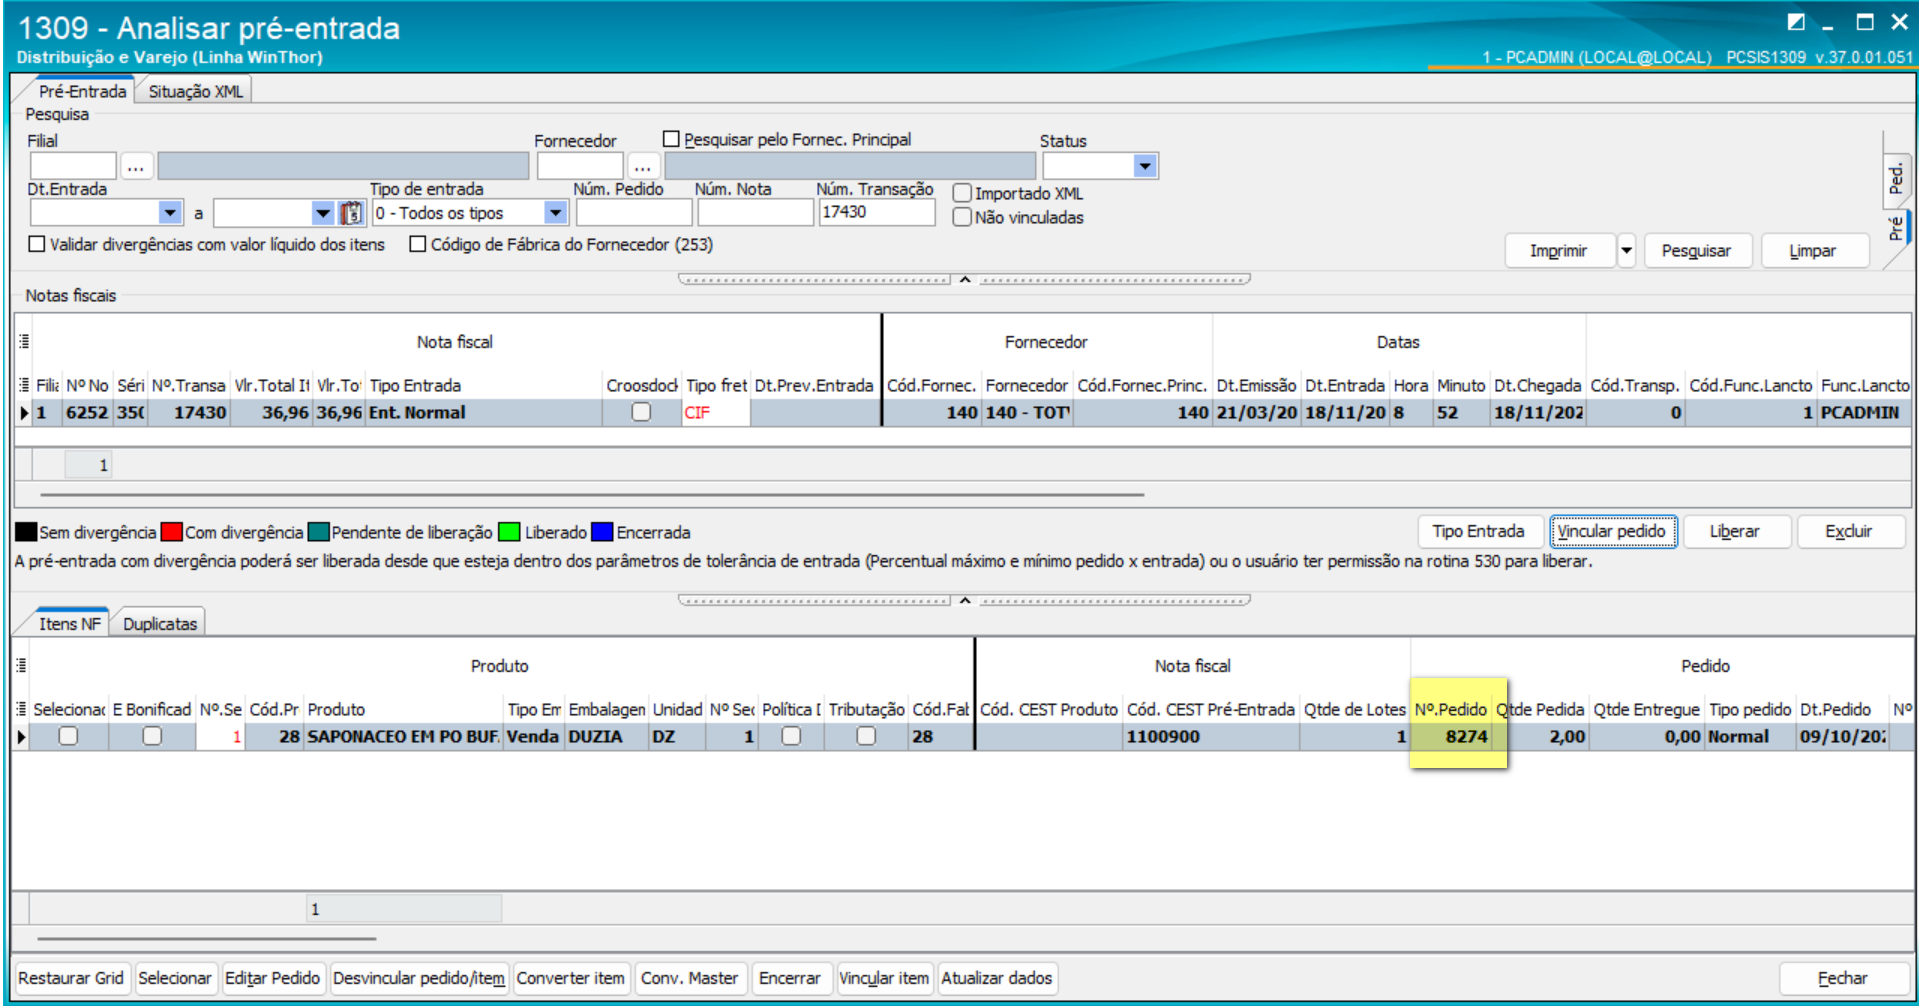This screenshot has width=1922, height=1006.
Task: Check Validar divergências com valor líquido
Action: [37, 244]
